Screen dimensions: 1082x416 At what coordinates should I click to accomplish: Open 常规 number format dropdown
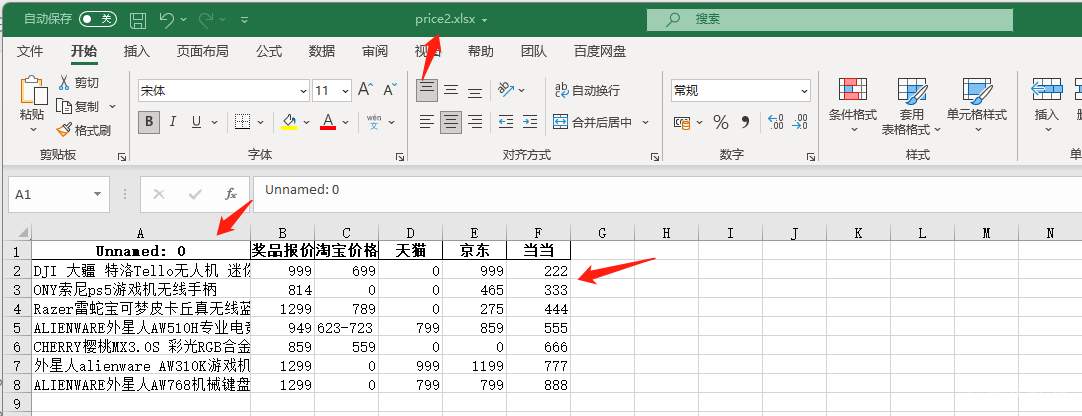tap(804, 90)
